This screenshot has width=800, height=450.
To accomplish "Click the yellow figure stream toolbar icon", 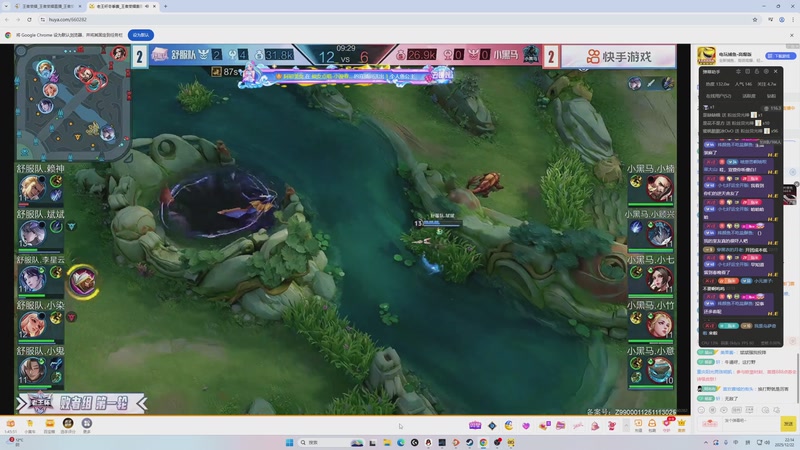I will [x=30, y=423].
